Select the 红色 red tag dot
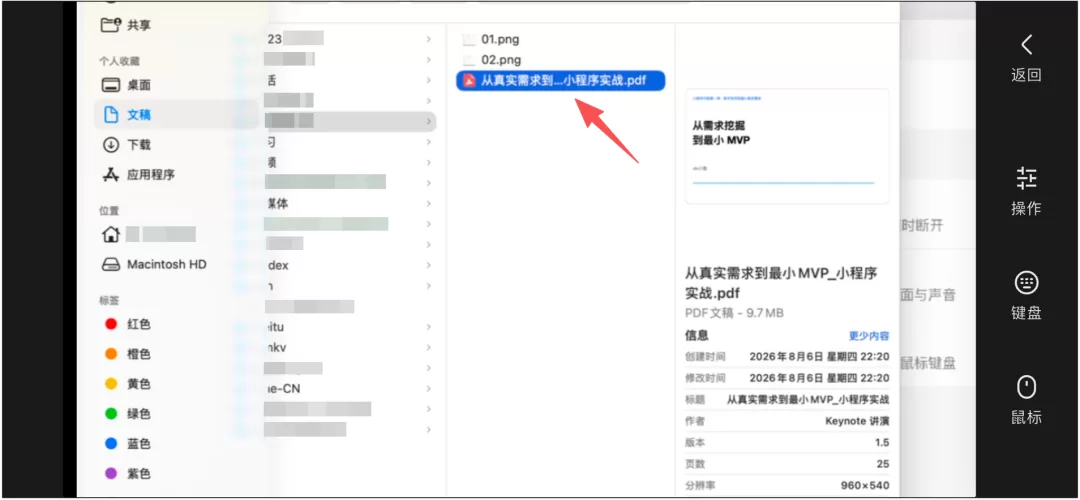The height and width of the screenshot is (500, 1080). [110, 324]
